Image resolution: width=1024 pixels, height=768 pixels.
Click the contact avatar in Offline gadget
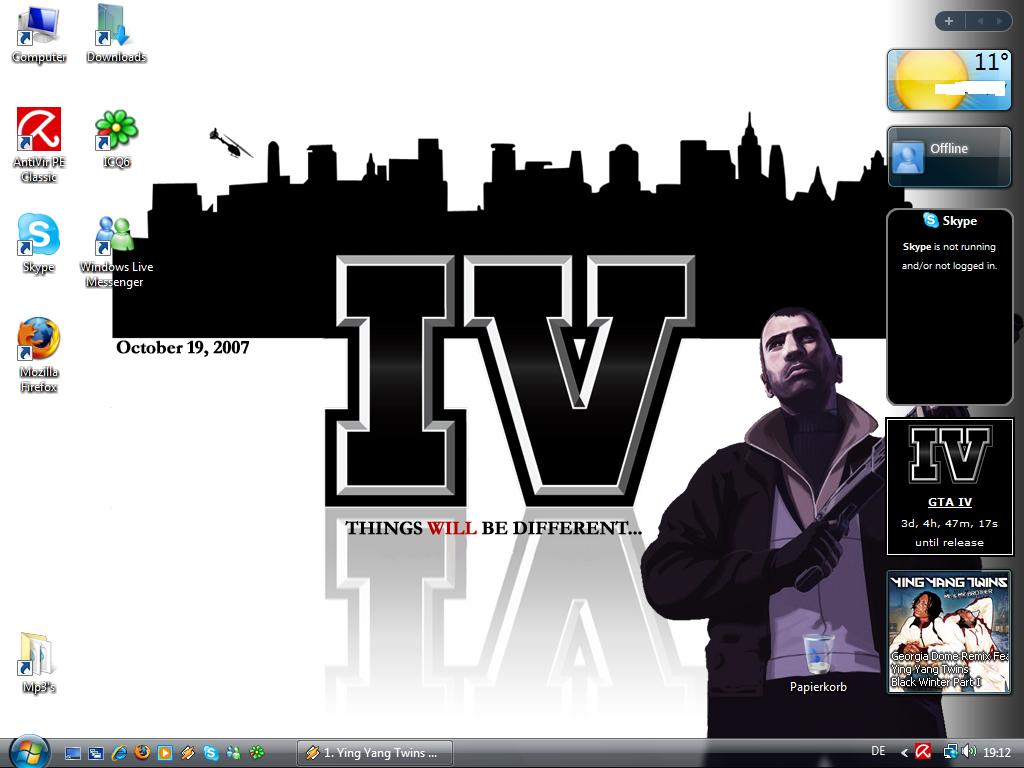(908, 157)
